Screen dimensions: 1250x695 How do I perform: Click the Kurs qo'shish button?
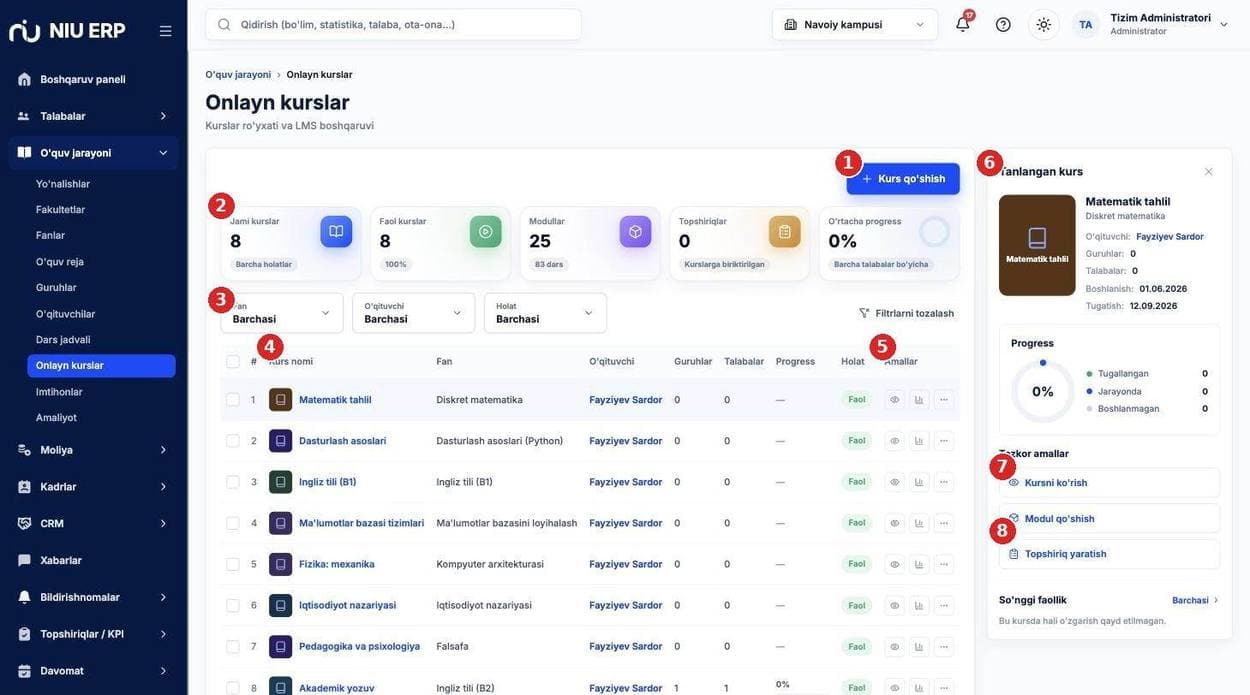[903, 179]
